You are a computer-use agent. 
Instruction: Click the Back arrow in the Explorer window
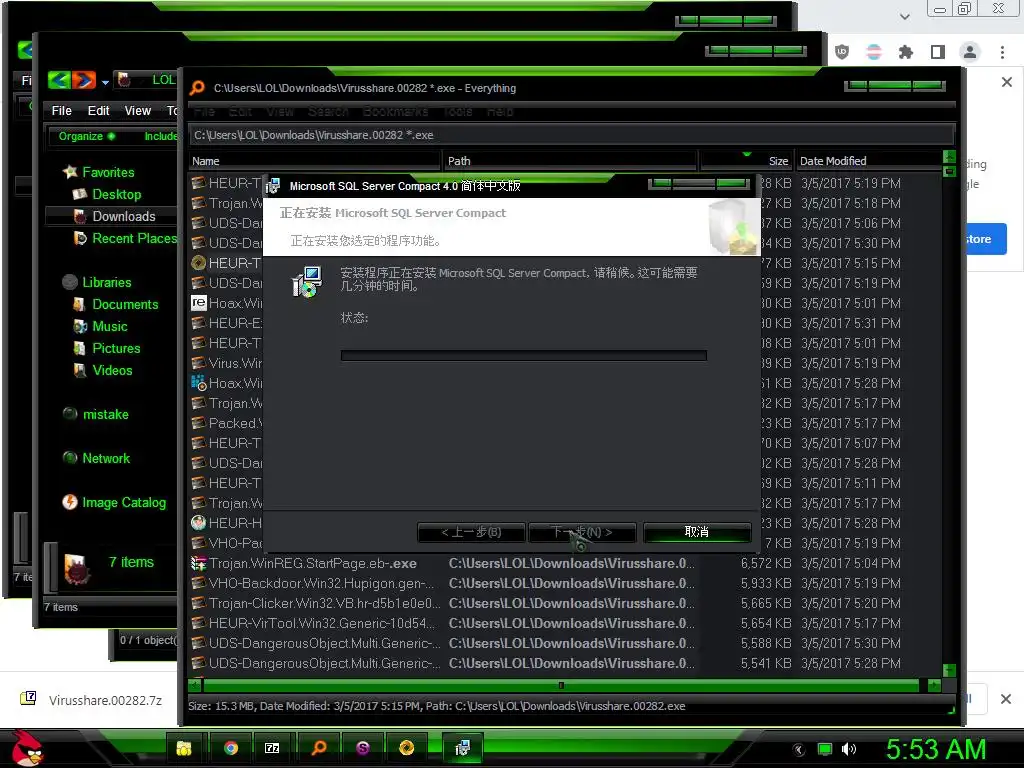pyautogui.click(x=59, y=80)
